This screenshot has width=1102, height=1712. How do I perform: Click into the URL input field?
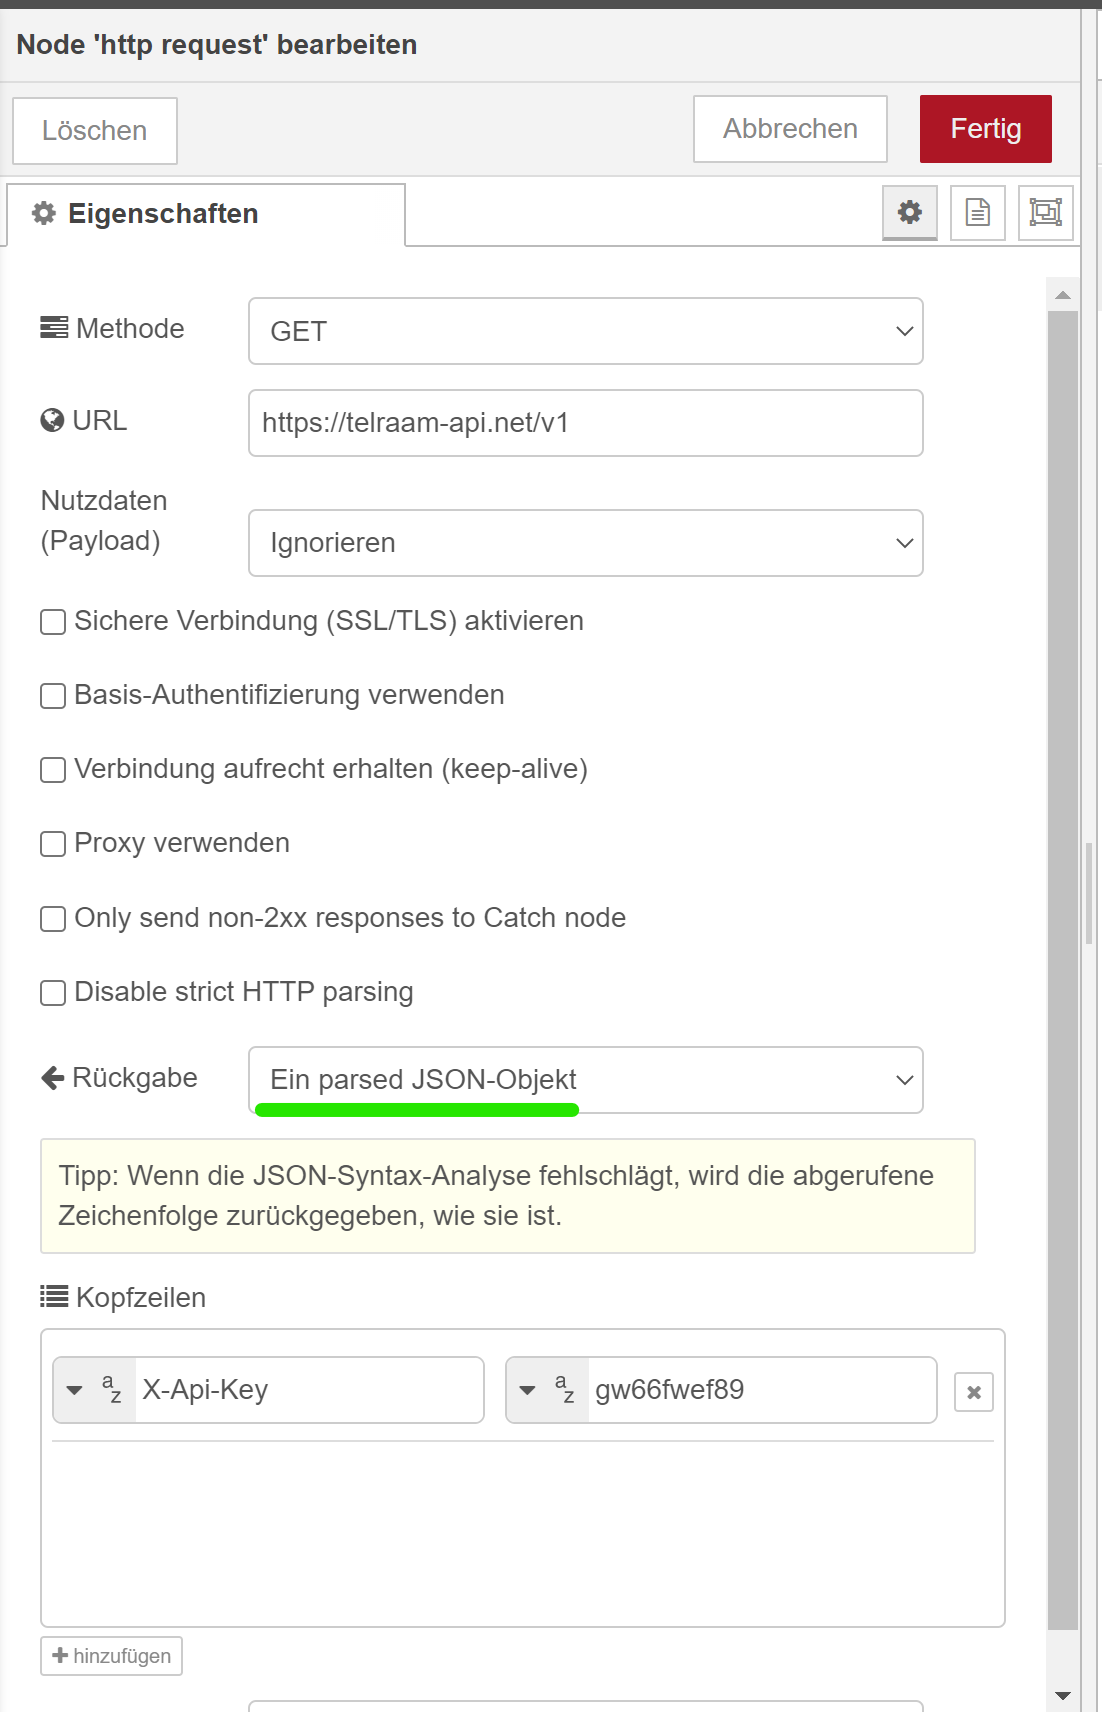[585, 423]
